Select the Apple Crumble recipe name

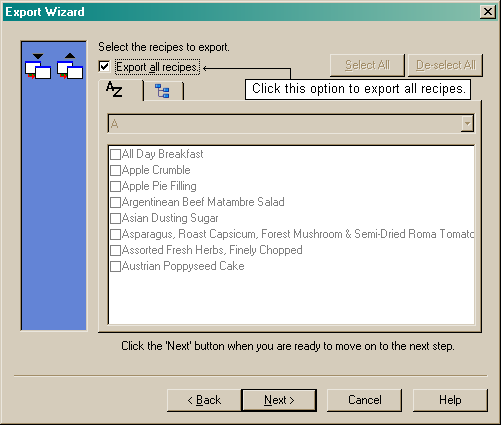(x=156, y=170)
